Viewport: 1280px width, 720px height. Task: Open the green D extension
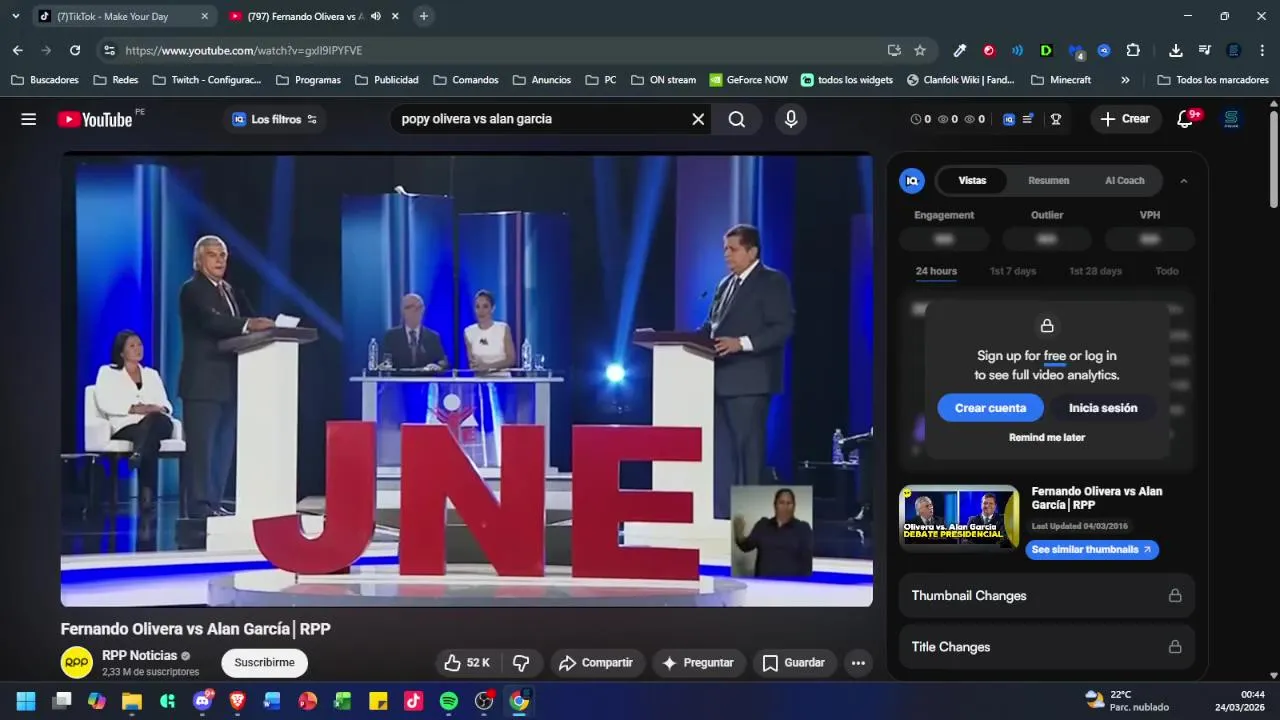pos(1046,50)
